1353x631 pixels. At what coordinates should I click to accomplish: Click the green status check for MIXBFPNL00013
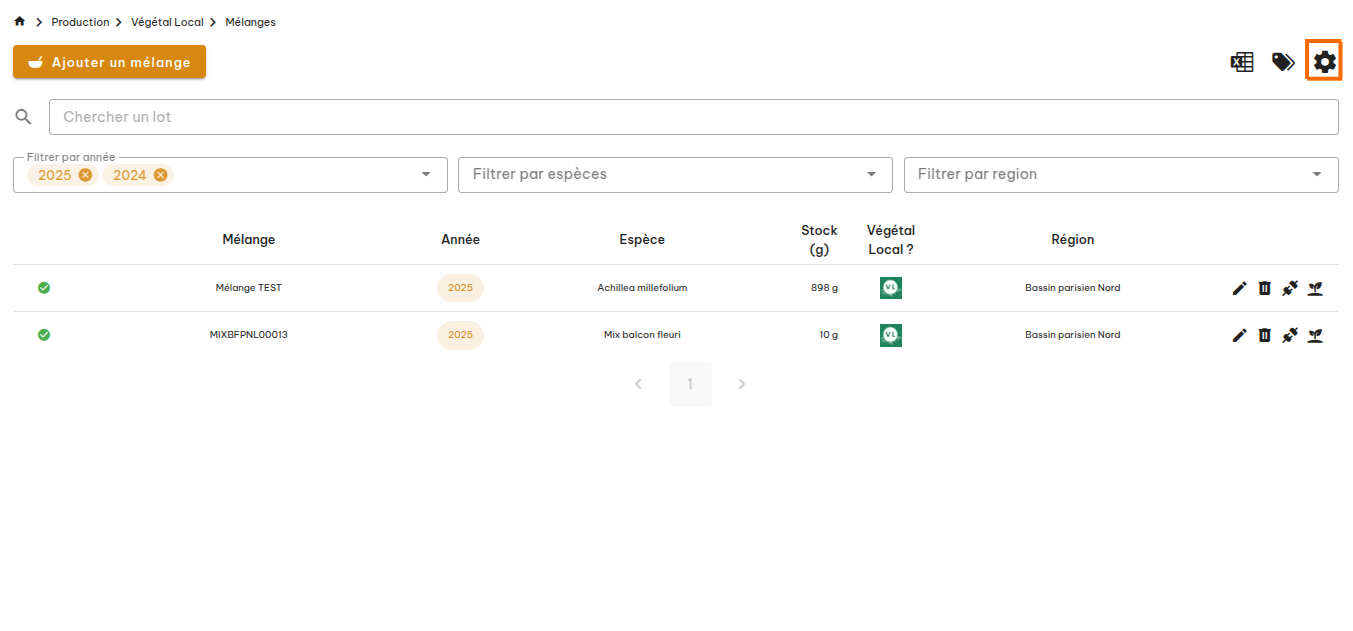pyautogui.click(x=44, y=335)
